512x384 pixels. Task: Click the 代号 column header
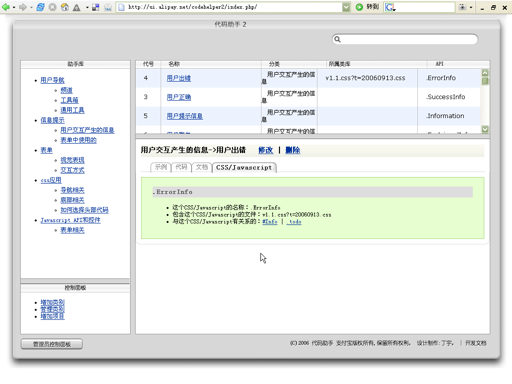[148, 64]
